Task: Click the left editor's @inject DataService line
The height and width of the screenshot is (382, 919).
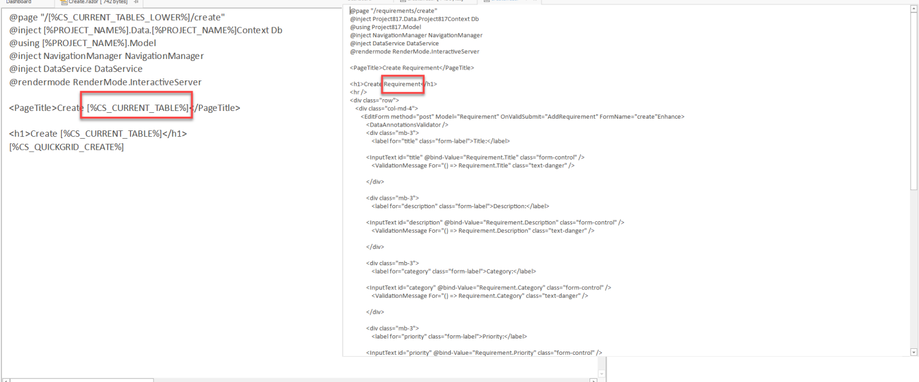Action: pos(76,69)
